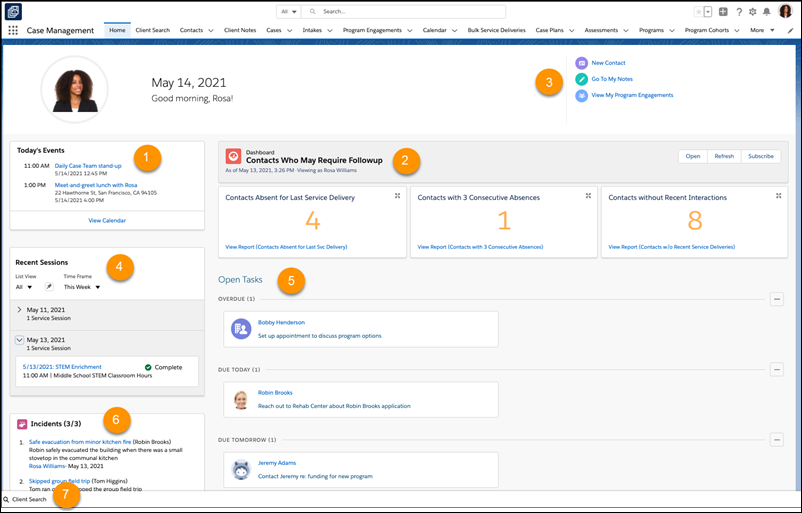Open the View Calendar link

tap(107, 220)
